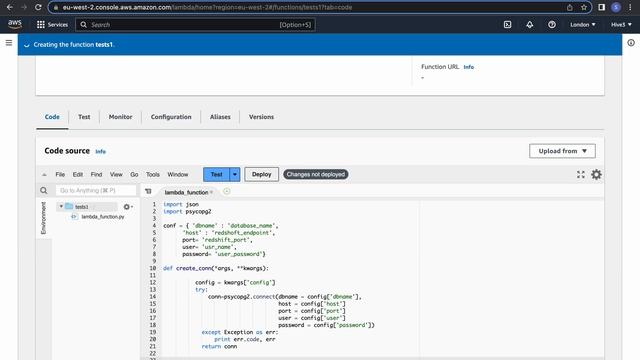Viewport: 640px width, 360px height.
Task: Open the editor Window menu
Action: point(178,174)
